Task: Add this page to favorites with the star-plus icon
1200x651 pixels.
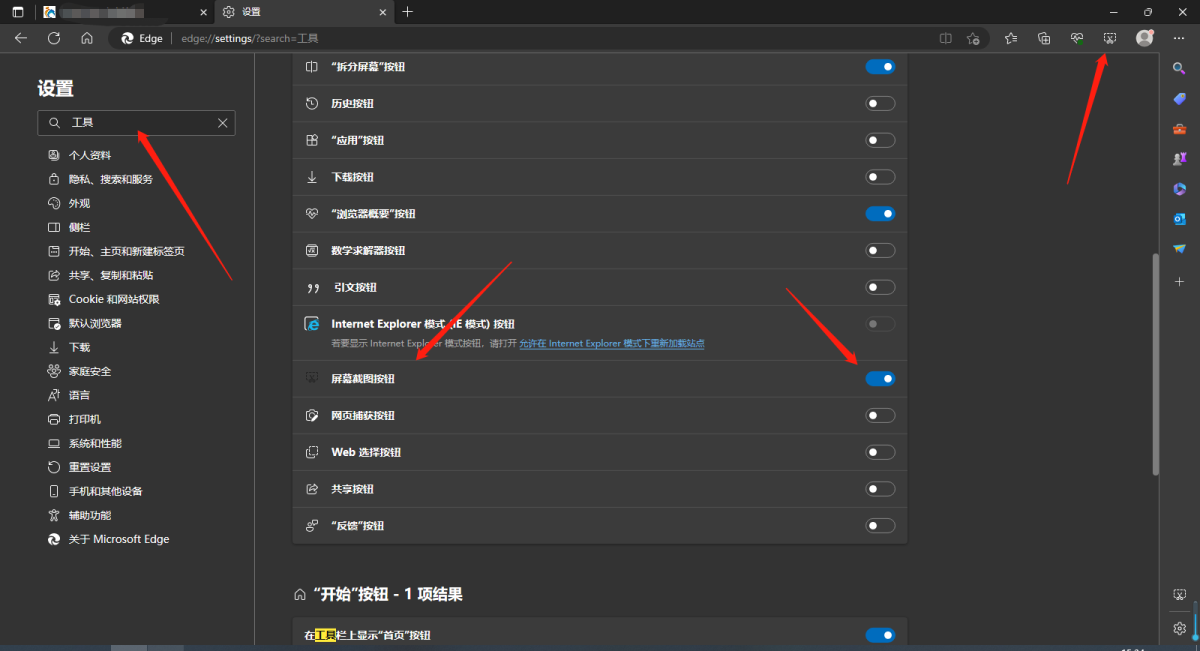Action: [974, 38]
